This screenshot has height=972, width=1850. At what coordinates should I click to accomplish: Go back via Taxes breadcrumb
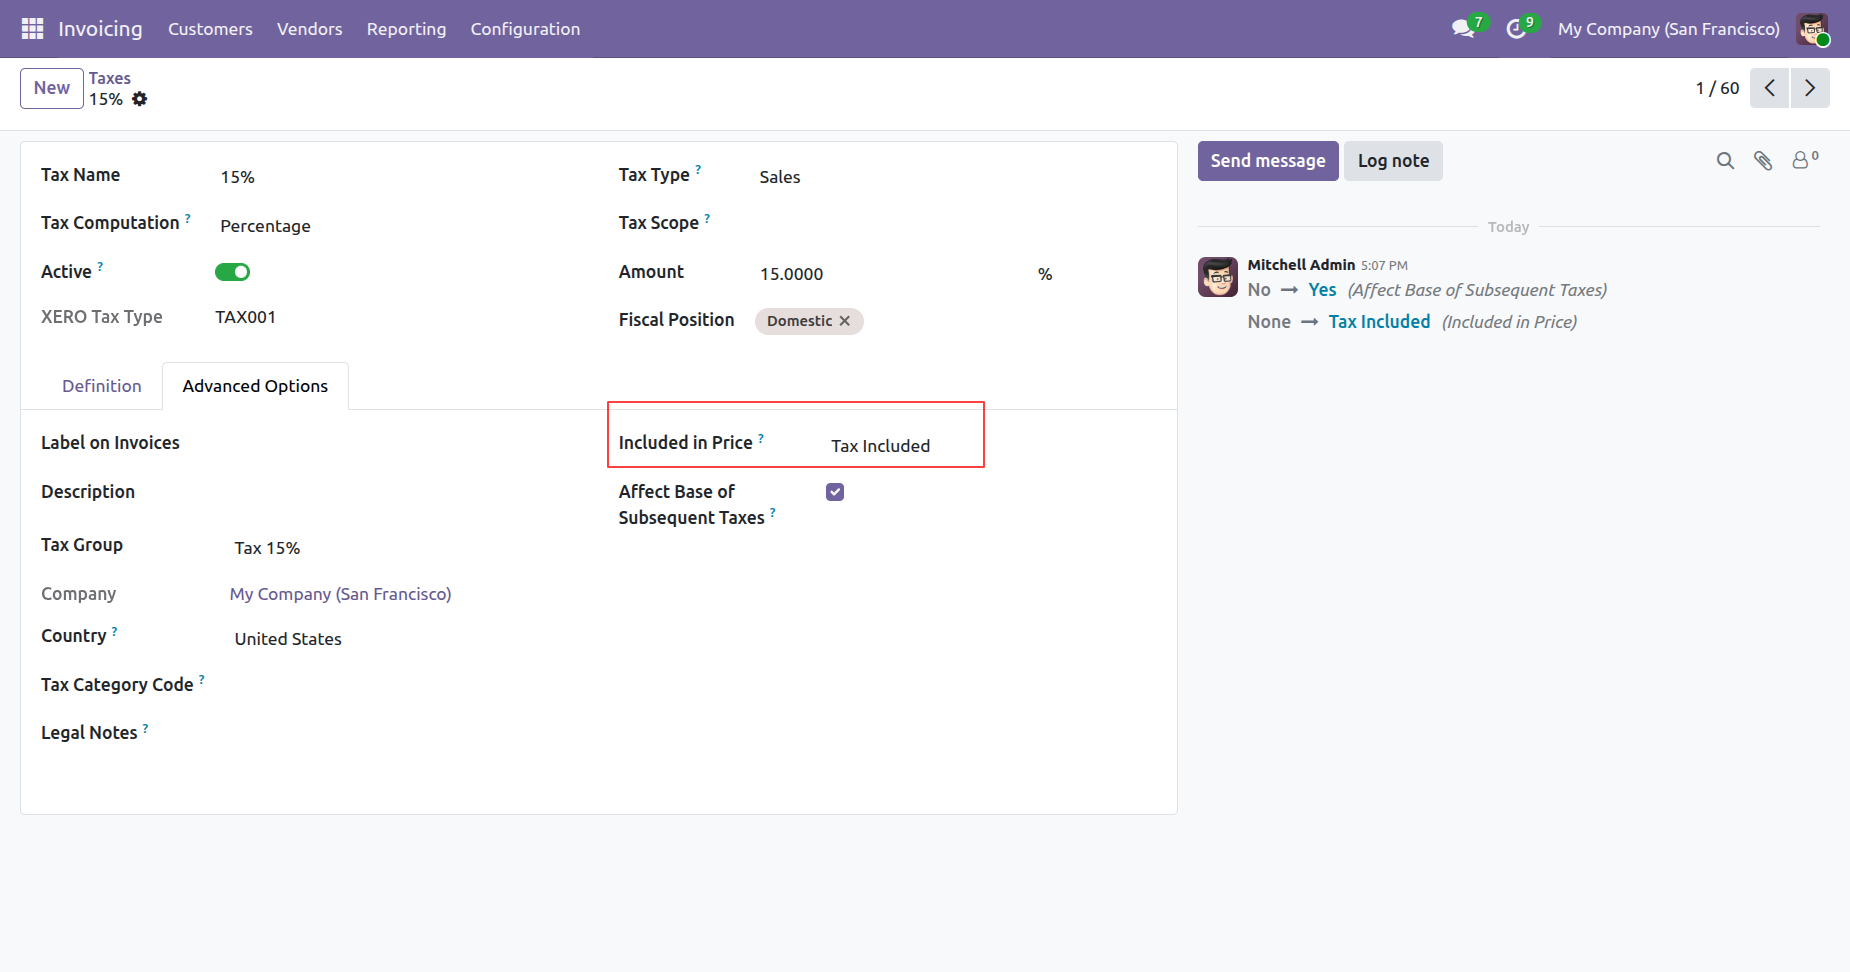click(x=110, y=78)
